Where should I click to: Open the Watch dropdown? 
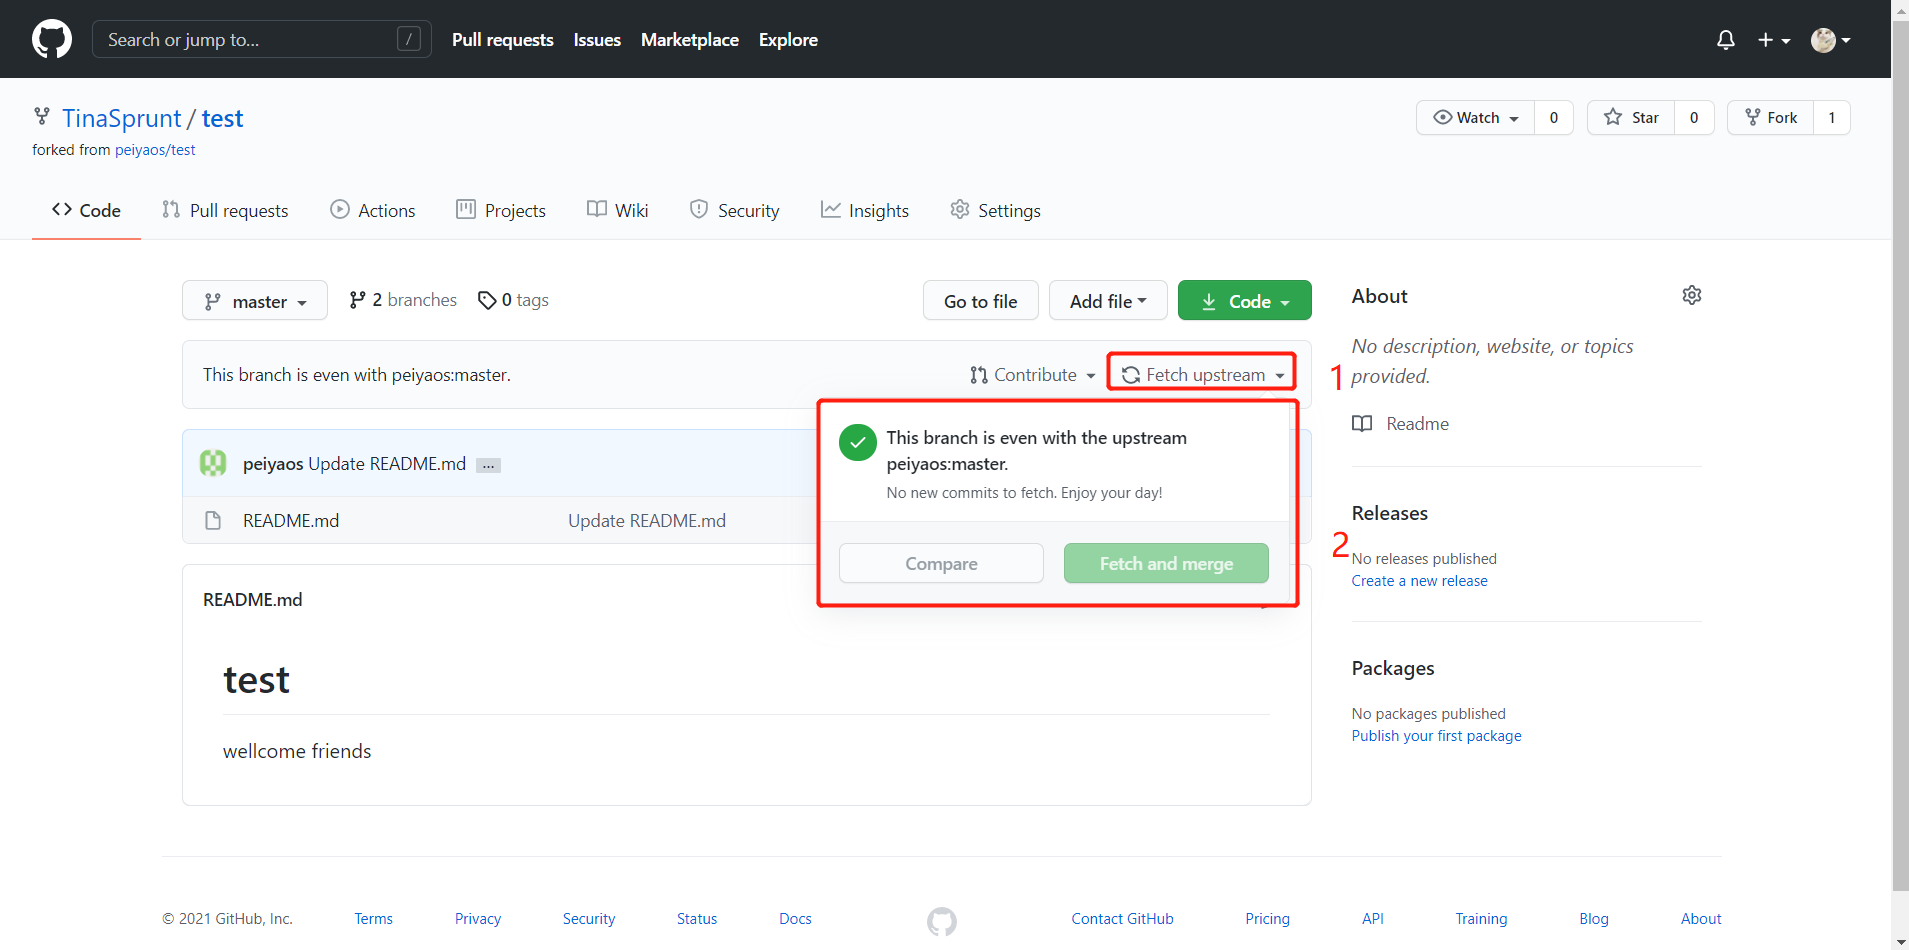(1476, 118)
